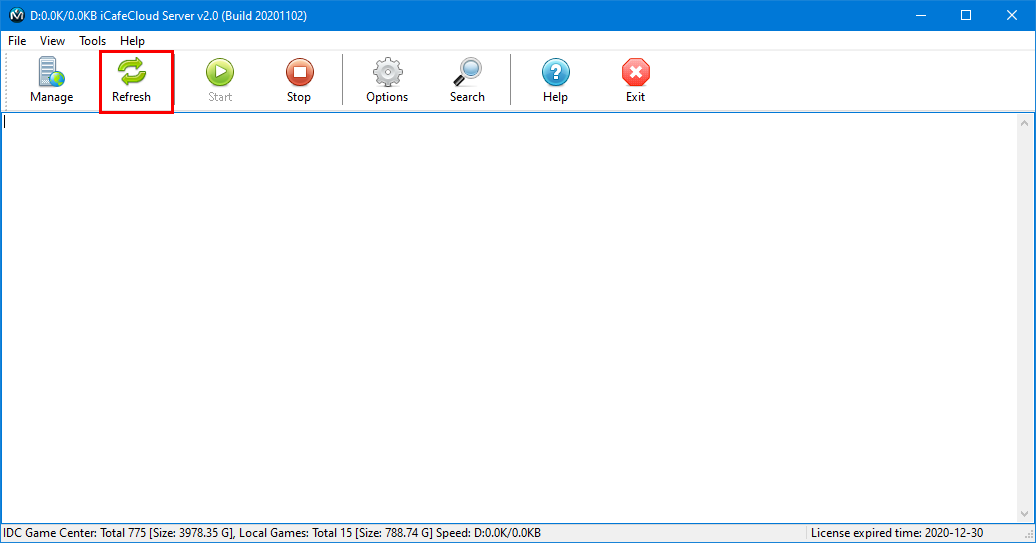The width and height of the screenshot is (1036, 543).
Task: Click the scrollbar down arrow in log pane
Action: (1025, 514)
